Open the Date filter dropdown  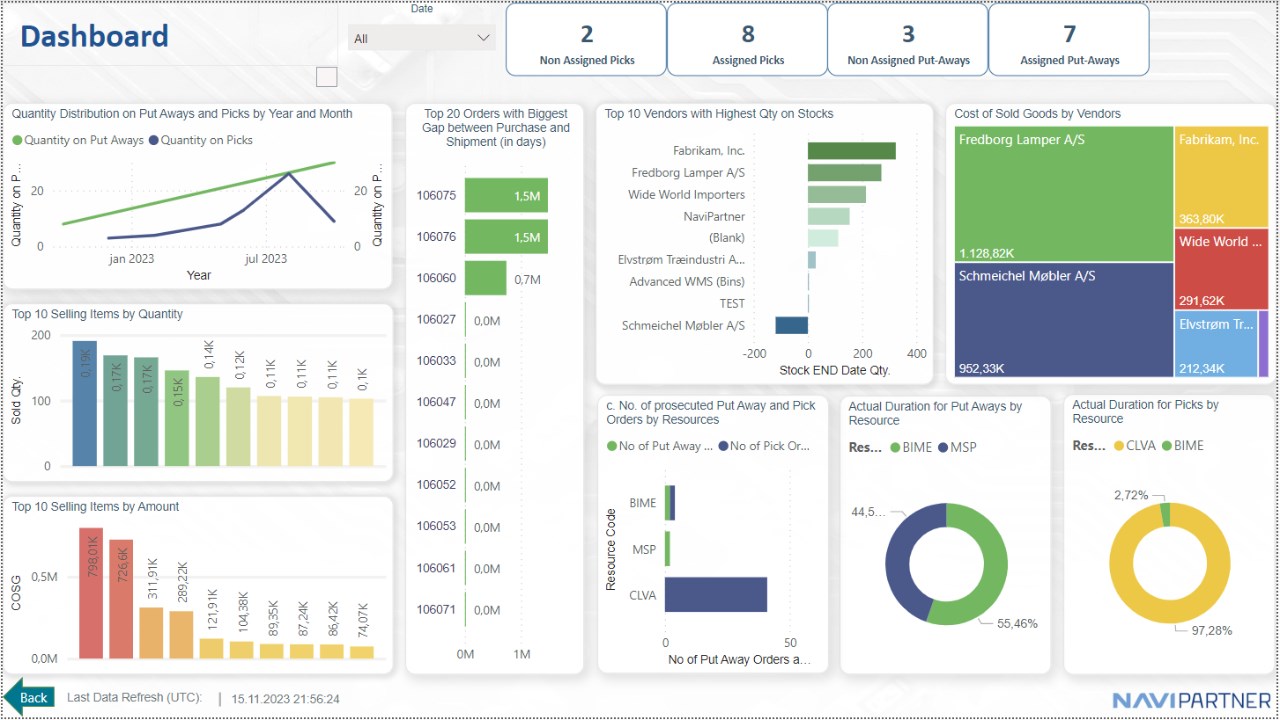coord(421,38)
